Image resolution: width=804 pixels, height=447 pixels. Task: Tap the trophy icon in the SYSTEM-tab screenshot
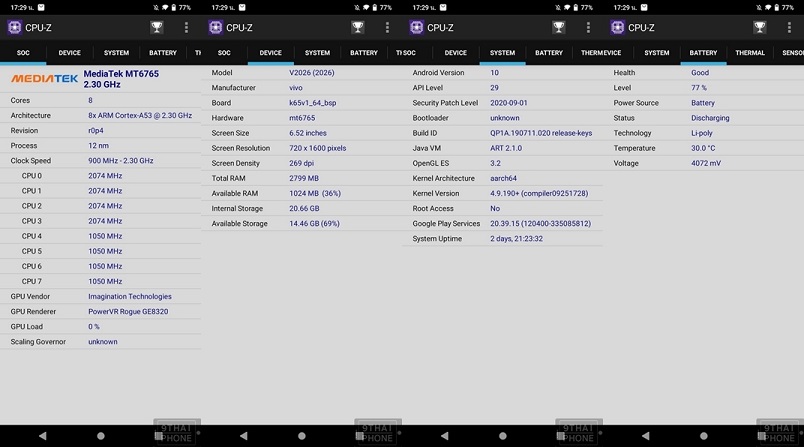point(558,27)
